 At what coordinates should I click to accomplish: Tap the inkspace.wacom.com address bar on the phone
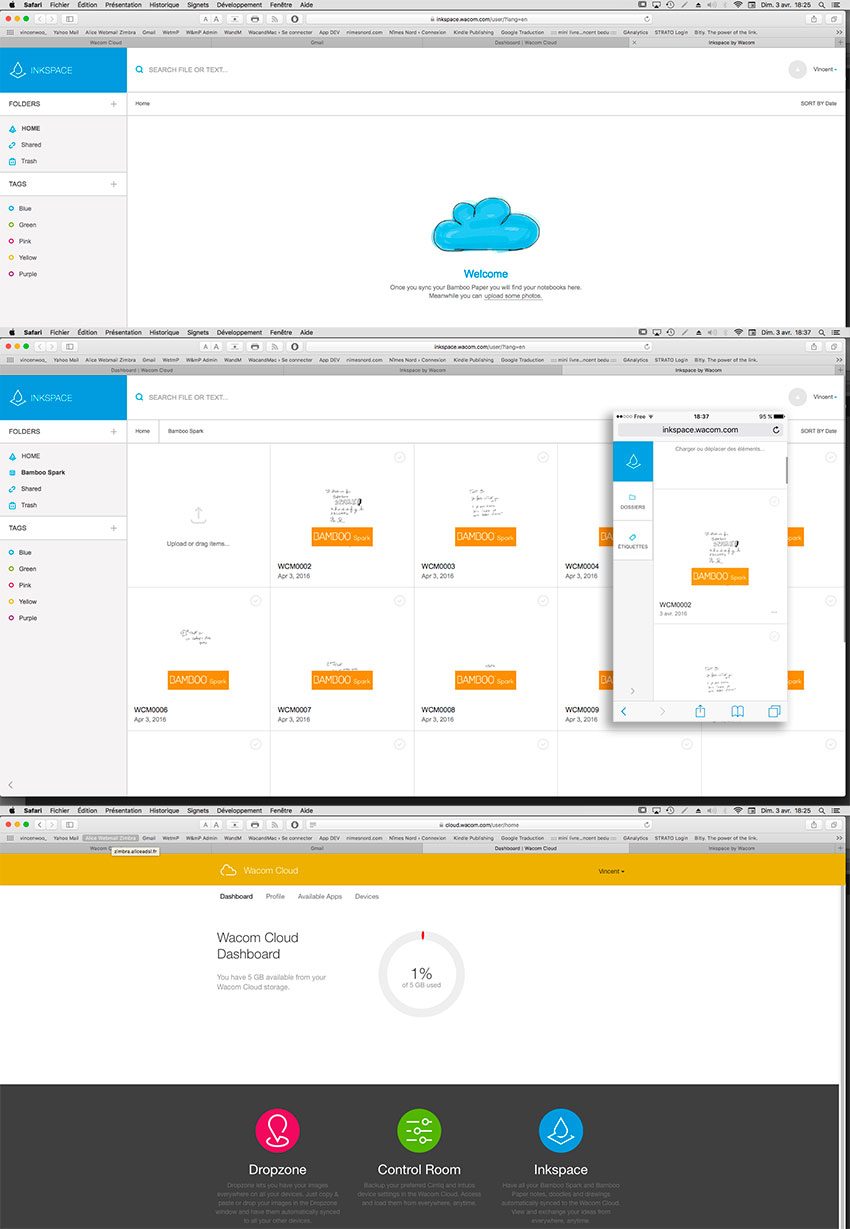(700, 430)
